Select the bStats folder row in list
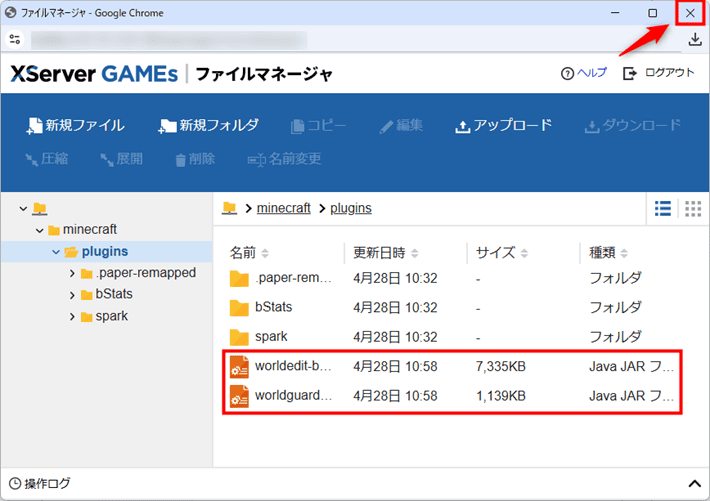 pyautogui.click(x=452, y=308)
